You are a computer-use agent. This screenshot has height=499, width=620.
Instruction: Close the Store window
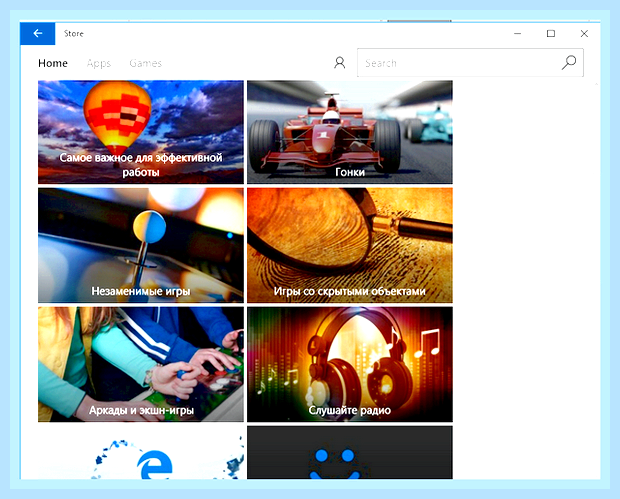[584, 34]
